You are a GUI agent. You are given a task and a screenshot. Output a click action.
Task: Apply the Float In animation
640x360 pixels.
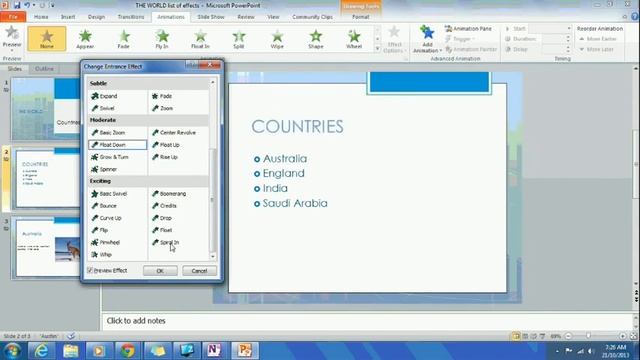tap(200, 38)
